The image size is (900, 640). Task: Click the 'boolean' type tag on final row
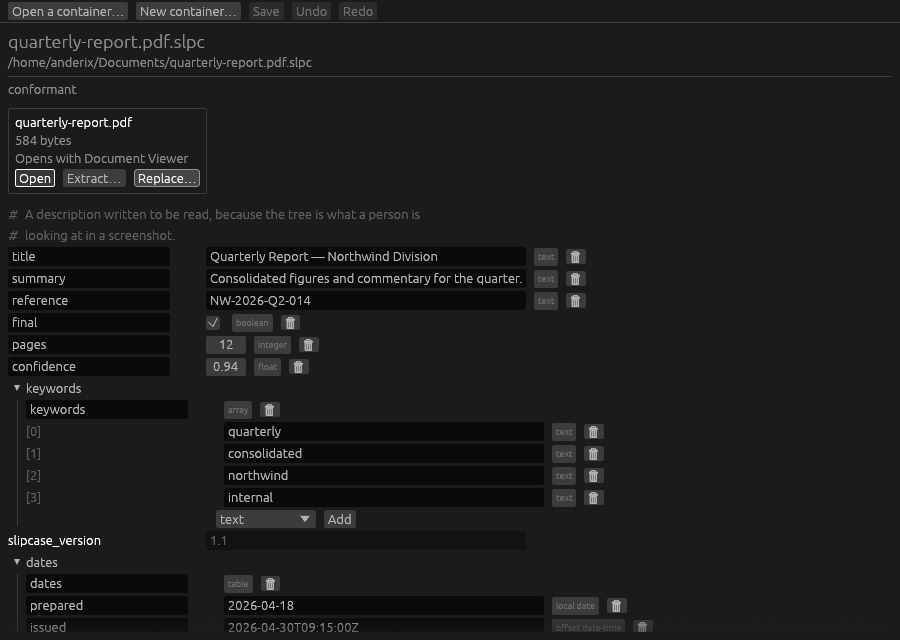click(x=252, y=323)
